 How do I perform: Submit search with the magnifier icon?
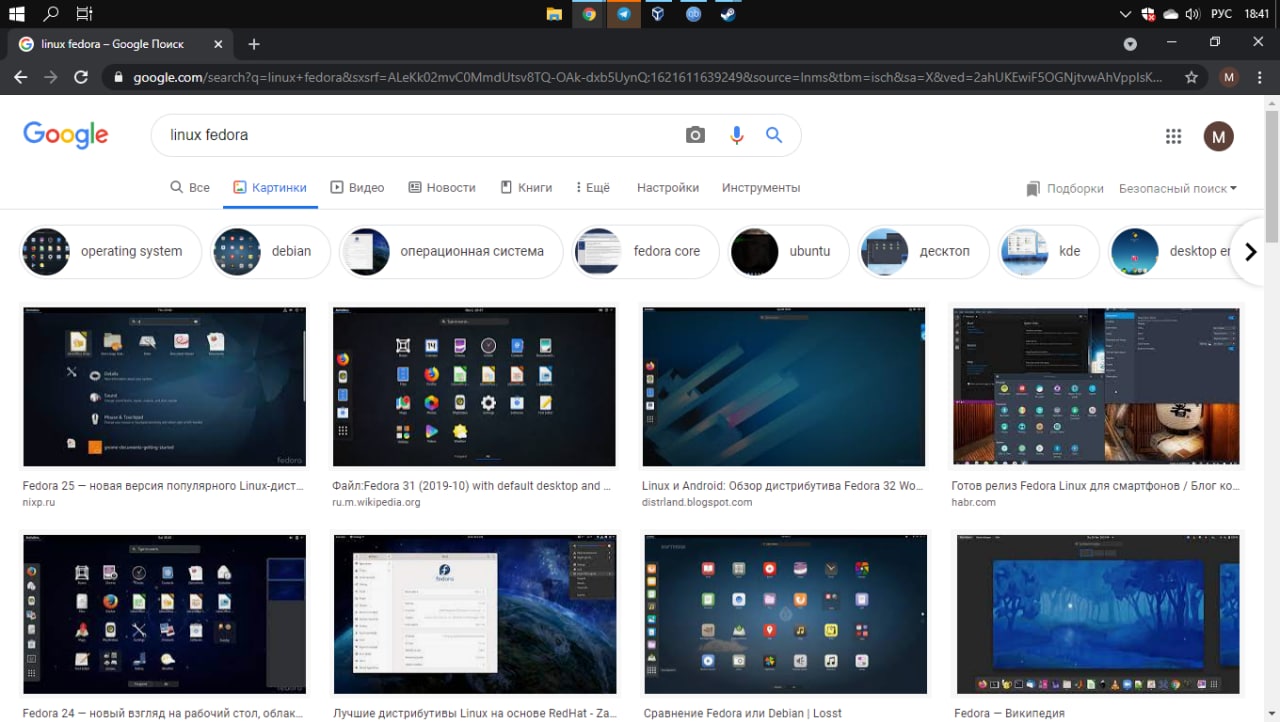[774, 135]
